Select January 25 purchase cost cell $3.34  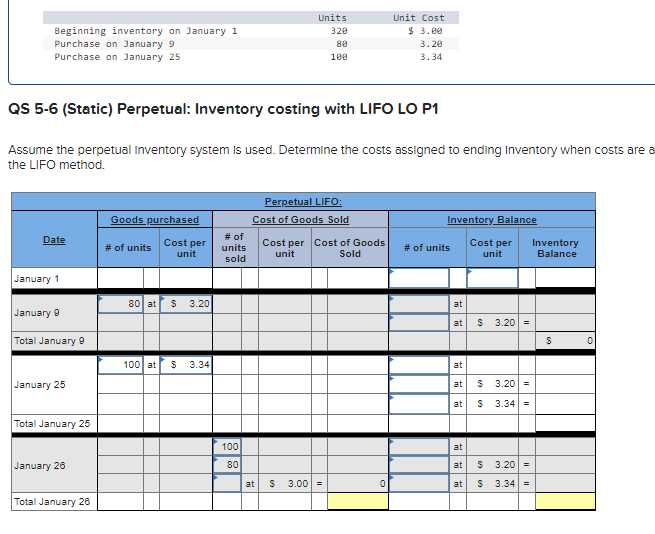(186, 365)
